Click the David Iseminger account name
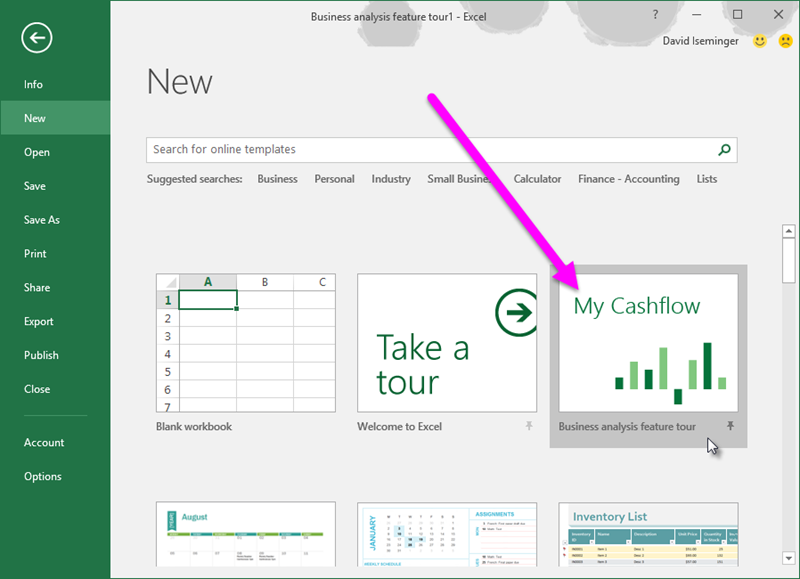 pyautogui.click(x=701, y=41)
